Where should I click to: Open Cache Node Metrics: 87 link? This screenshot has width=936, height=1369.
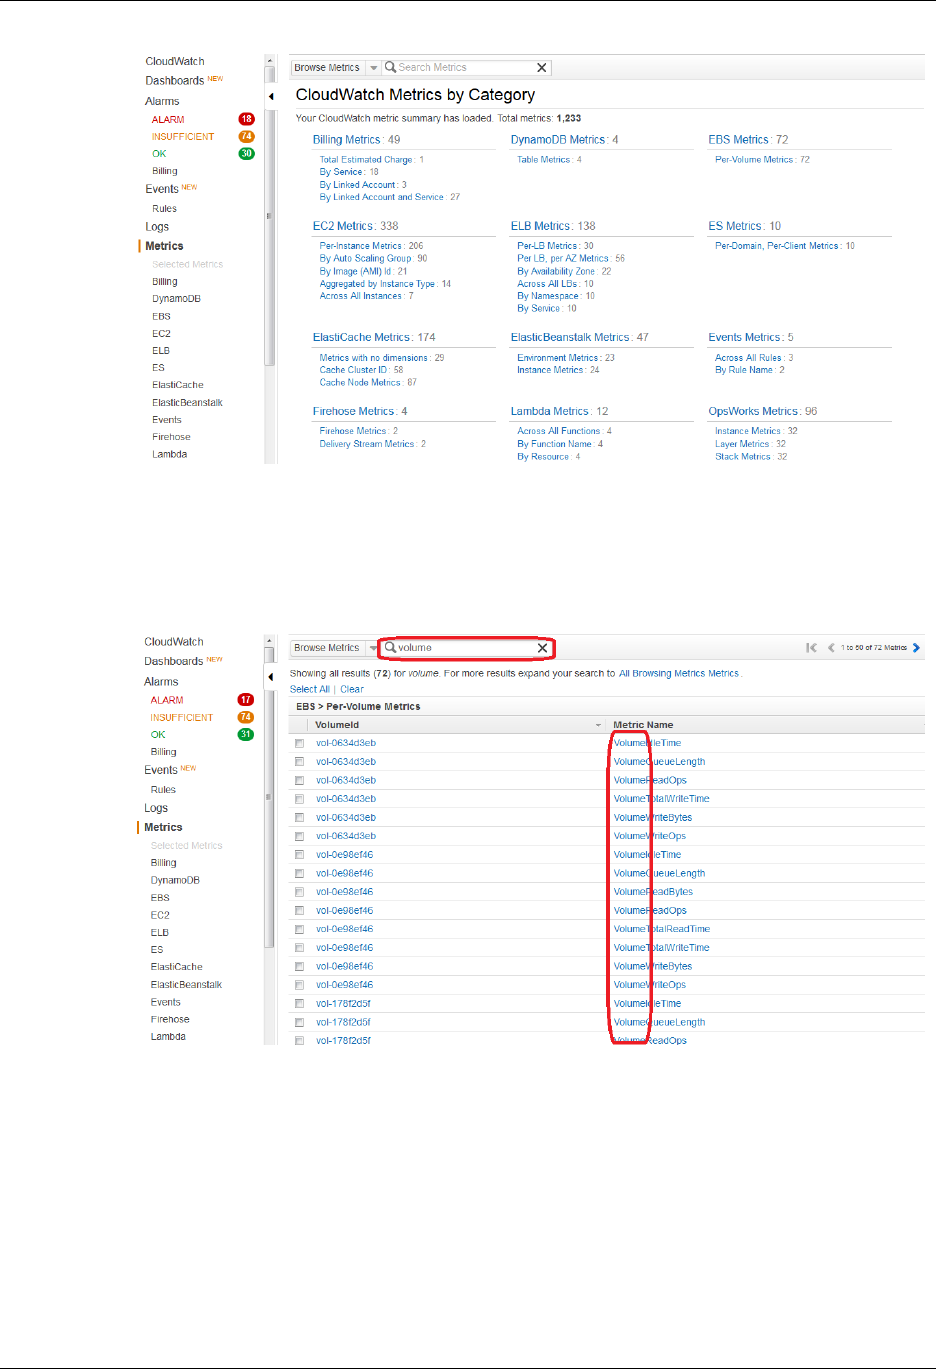coord(368,383)
